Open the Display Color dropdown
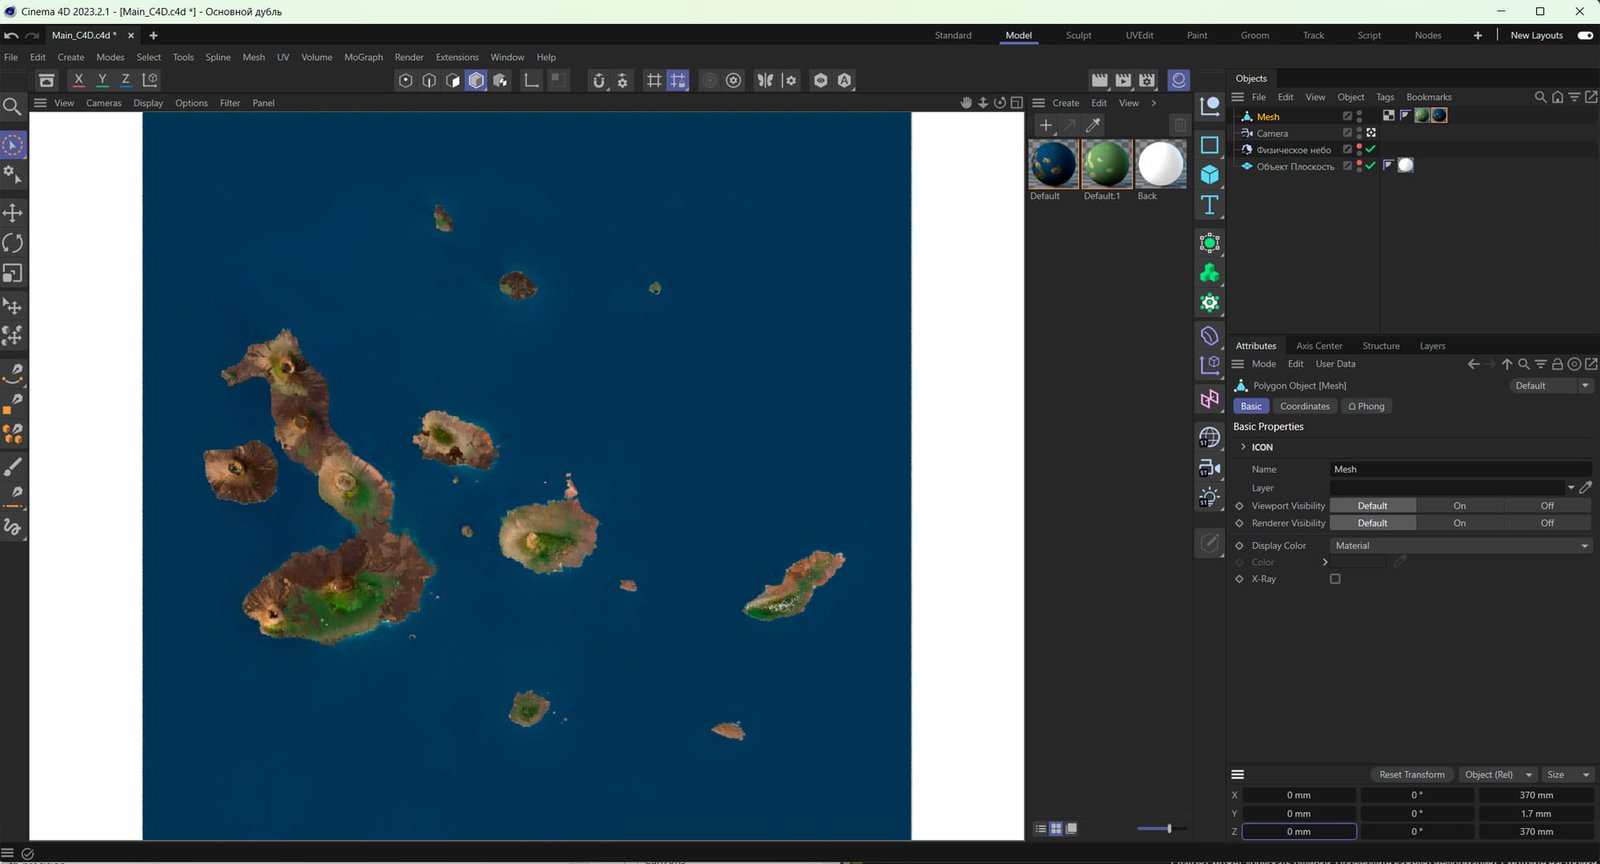Screen dimensions: 1600x864 tap(1460, 546)
